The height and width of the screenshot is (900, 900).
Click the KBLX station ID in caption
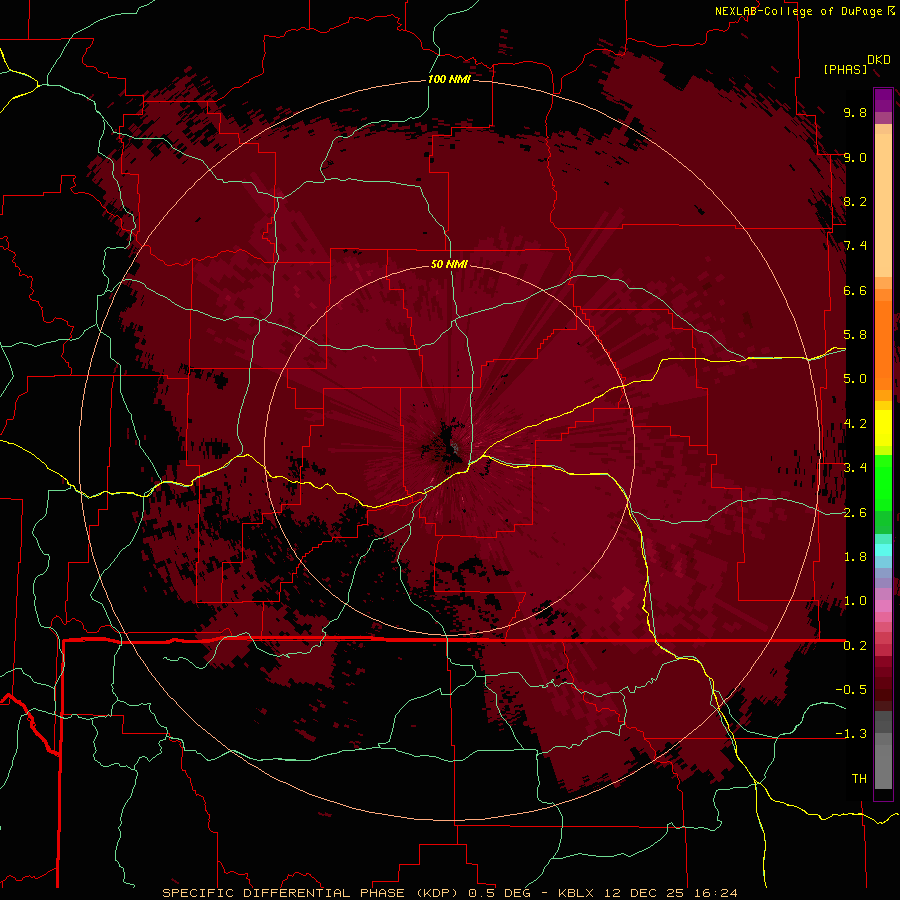(x=578, y=893)
